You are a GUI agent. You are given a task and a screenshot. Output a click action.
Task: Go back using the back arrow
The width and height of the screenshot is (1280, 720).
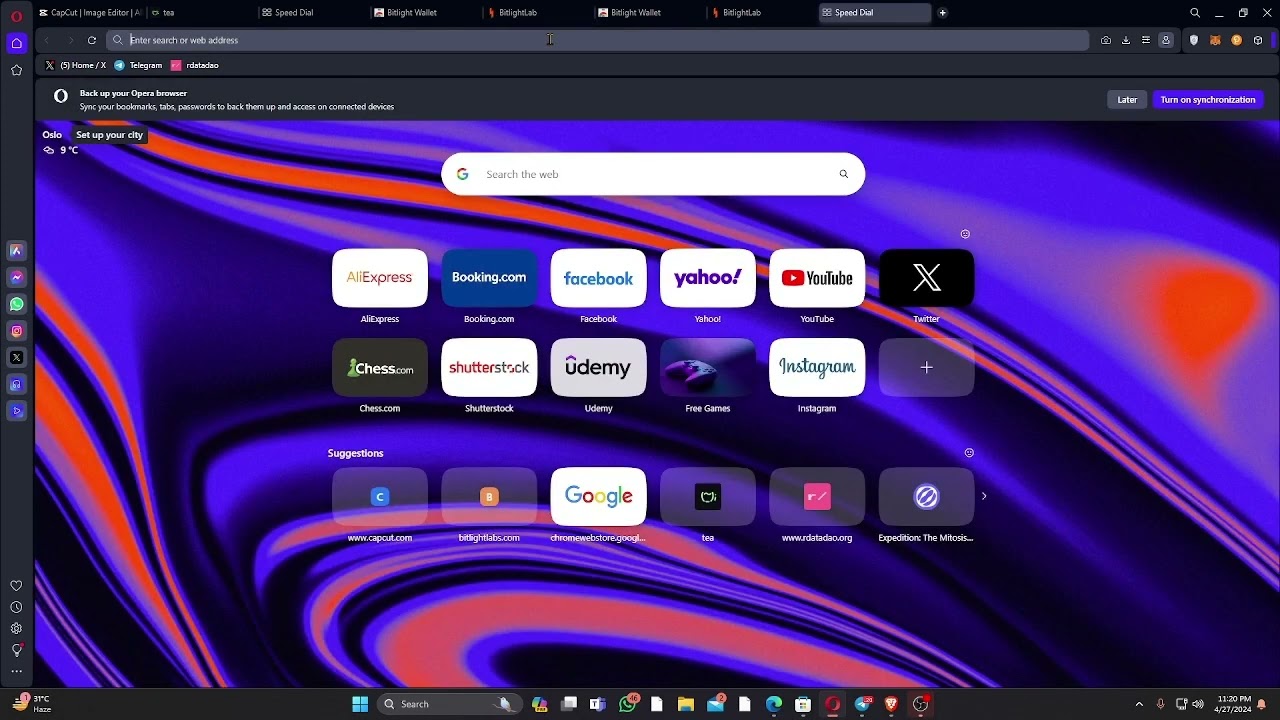pyautogui.click(x=47, y=40)
